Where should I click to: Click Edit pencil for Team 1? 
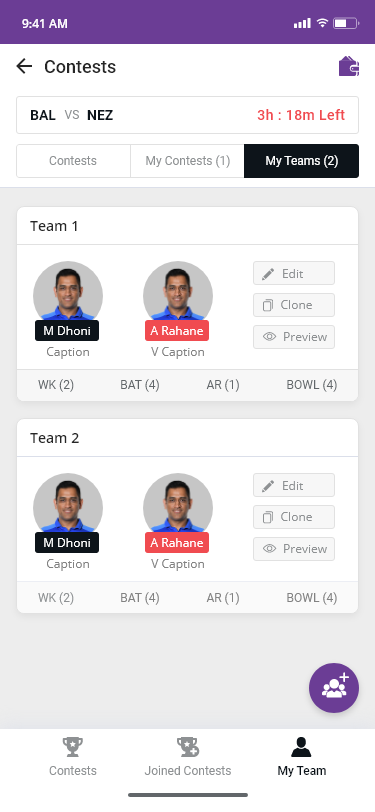294,273
